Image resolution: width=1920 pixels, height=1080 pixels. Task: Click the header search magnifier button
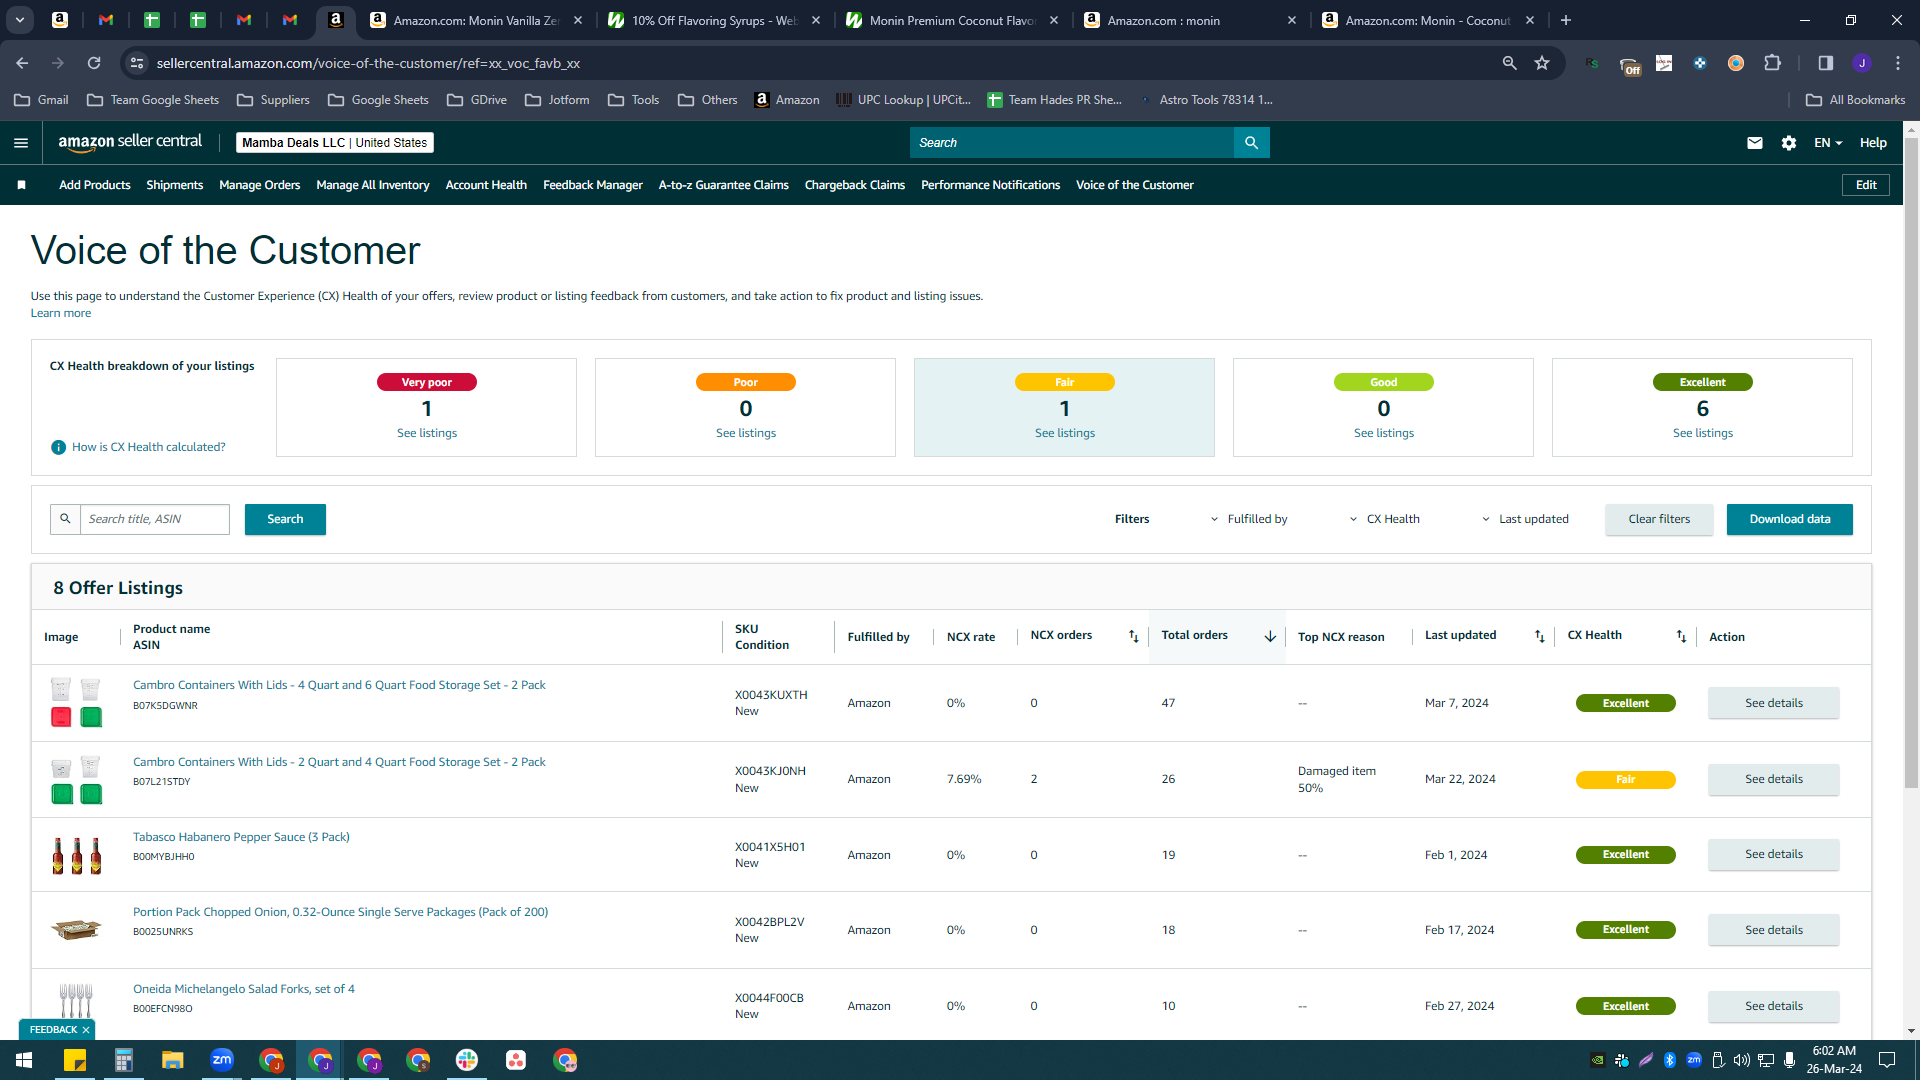(x=1251, y=143)
